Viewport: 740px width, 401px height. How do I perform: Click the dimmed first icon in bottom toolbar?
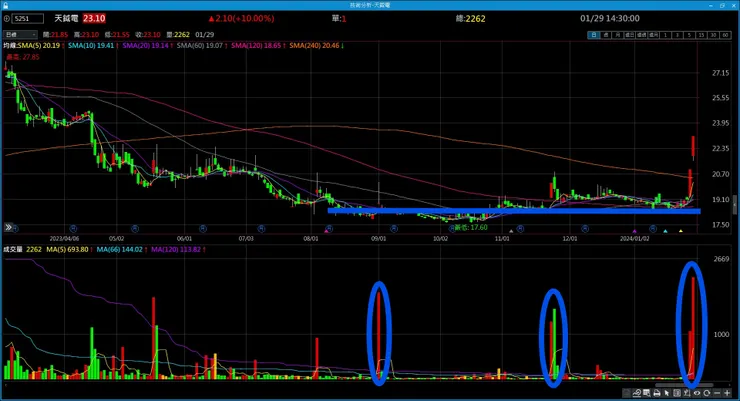click(x=626, y=393)
